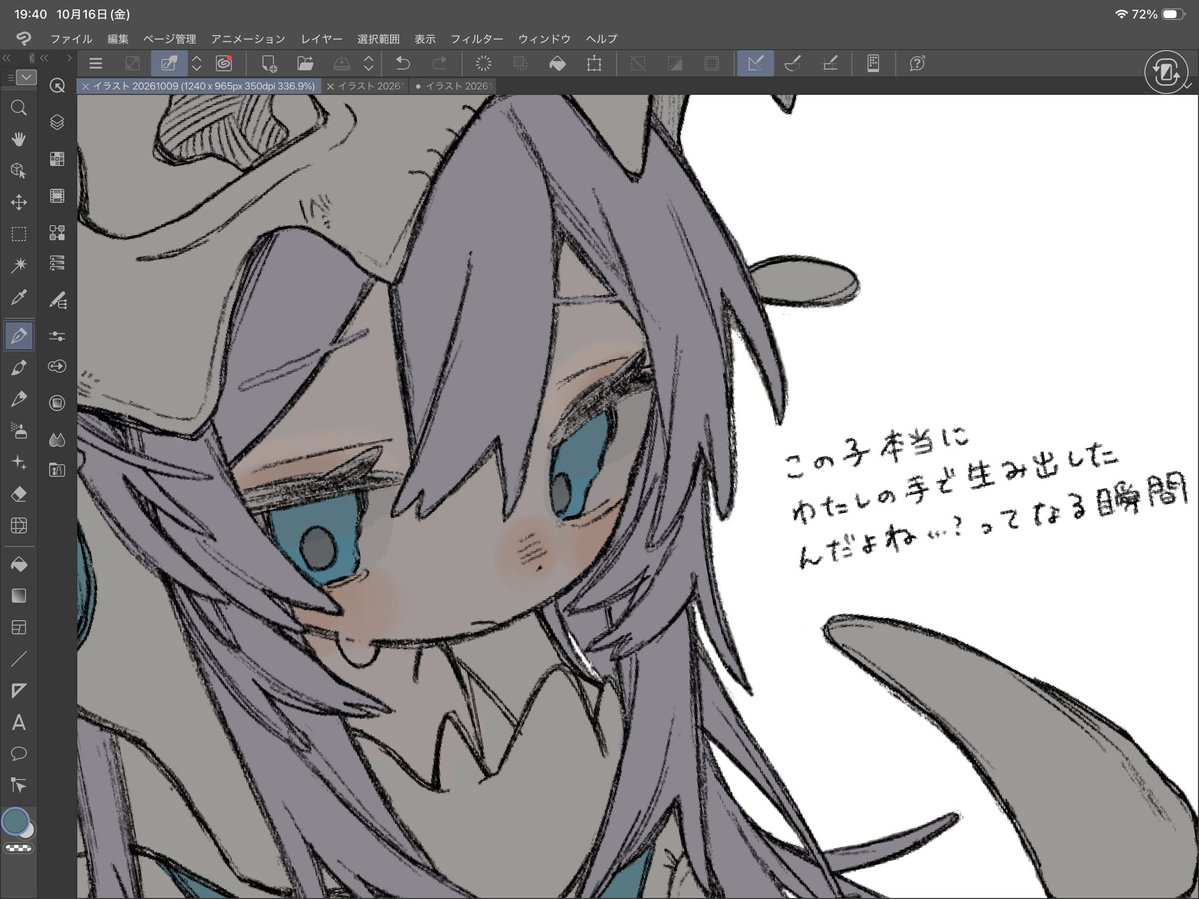This screenshot has height=899, width=1199.
Task: Open the Sub Tool group palette icon
Action: (x=57, y=232)
